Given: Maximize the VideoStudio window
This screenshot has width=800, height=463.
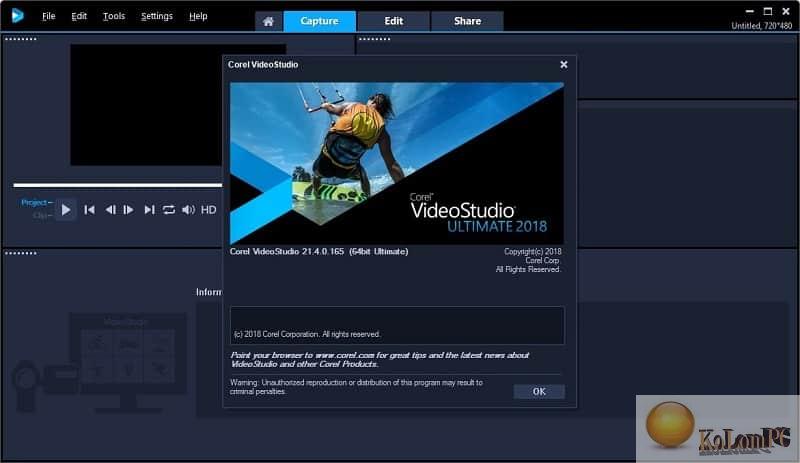Looking at the screenshot, I should 767,11.
